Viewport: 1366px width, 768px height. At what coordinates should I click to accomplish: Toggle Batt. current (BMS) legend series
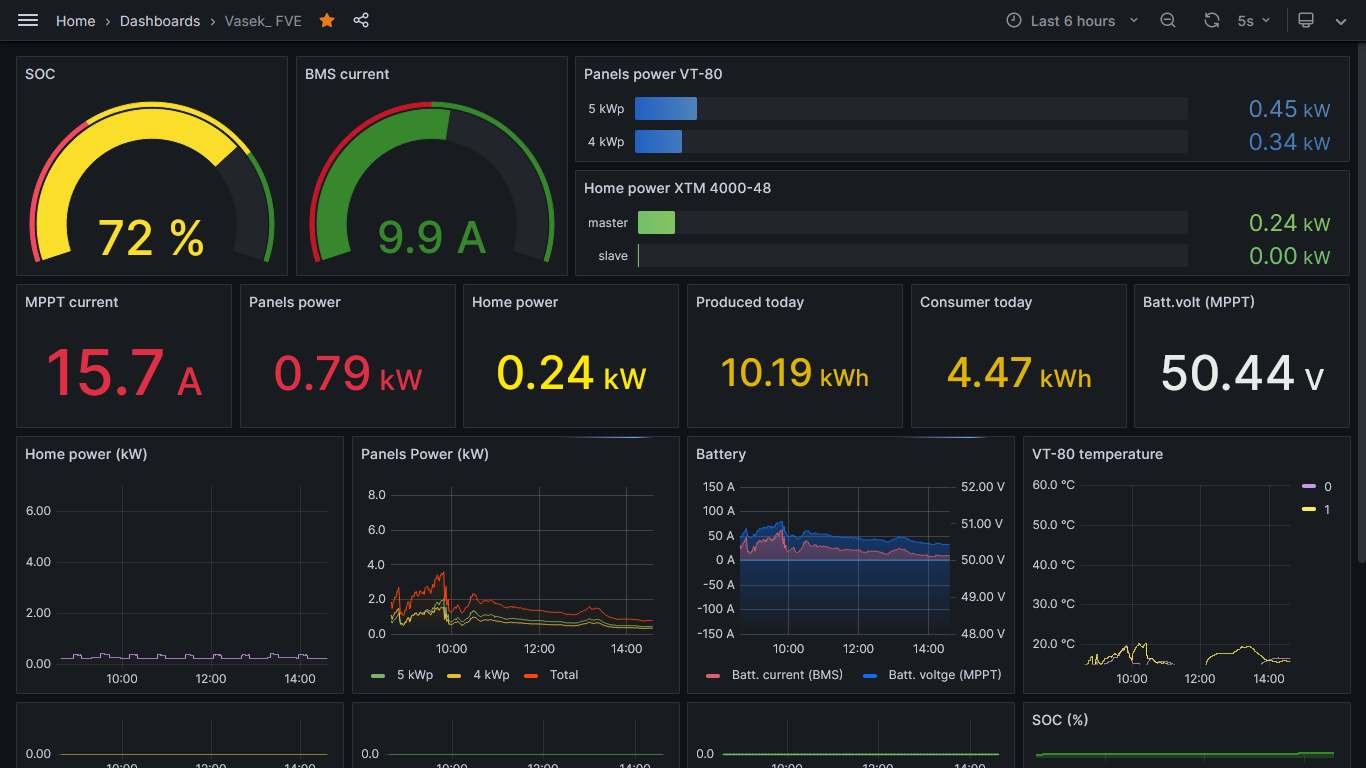[x=786, y=675]
